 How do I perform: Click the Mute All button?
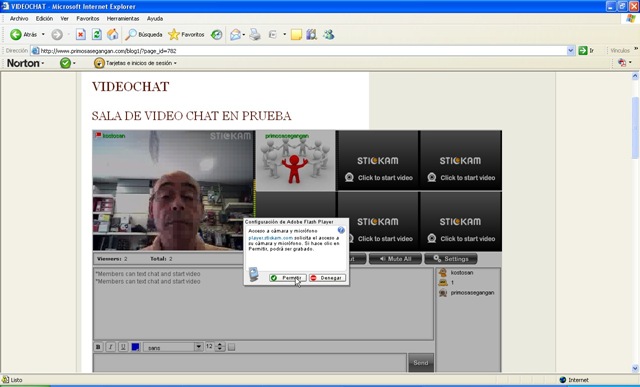point(395,259)
